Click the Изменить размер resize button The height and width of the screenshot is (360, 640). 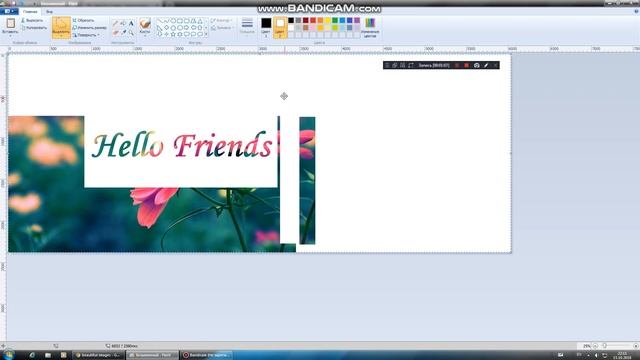click(89, 28)
